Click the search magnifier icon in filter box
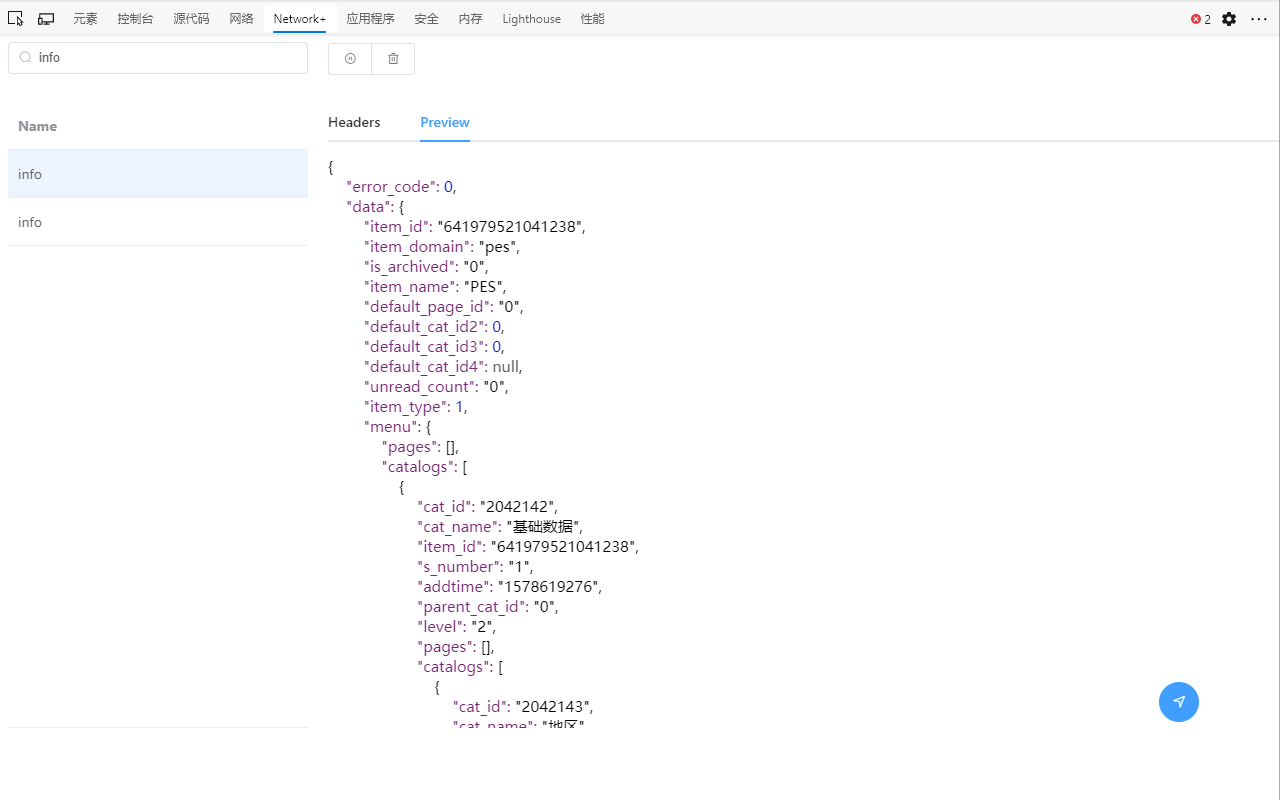The height and width of the screenshot is (800, 1280). (x=26, y=58)
